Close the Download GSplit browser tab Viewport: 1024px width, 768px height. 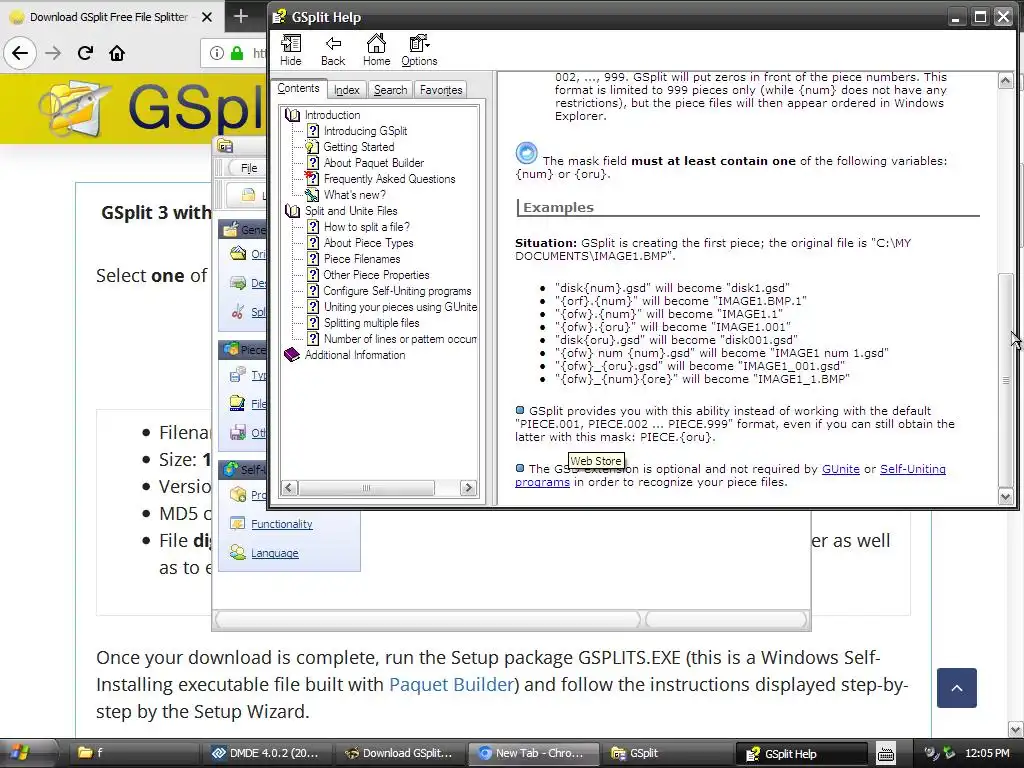(206, 17)
